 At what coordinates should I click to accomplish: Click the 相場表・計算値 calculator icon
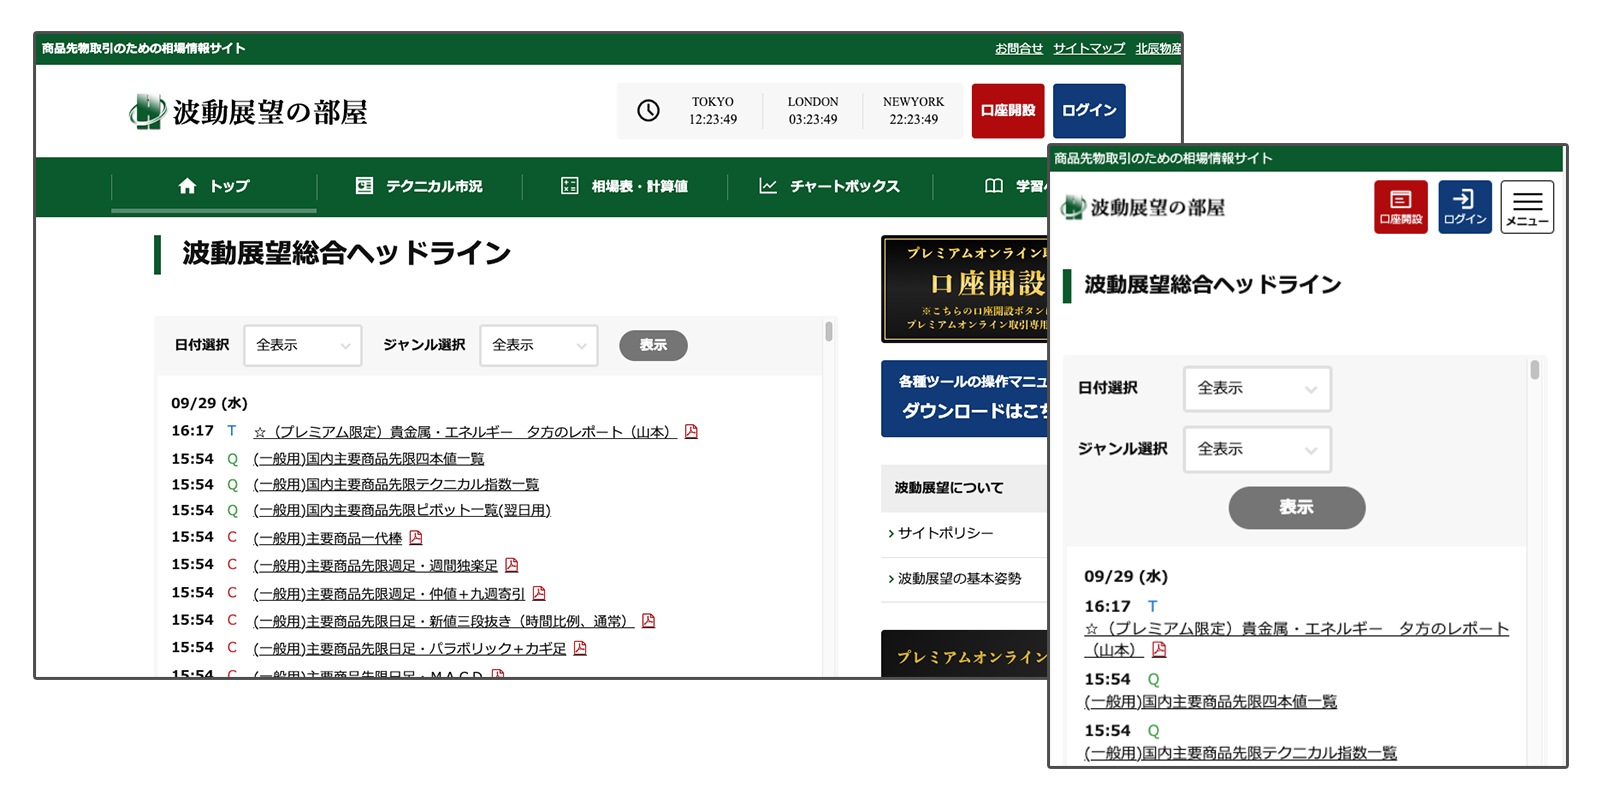570,186
